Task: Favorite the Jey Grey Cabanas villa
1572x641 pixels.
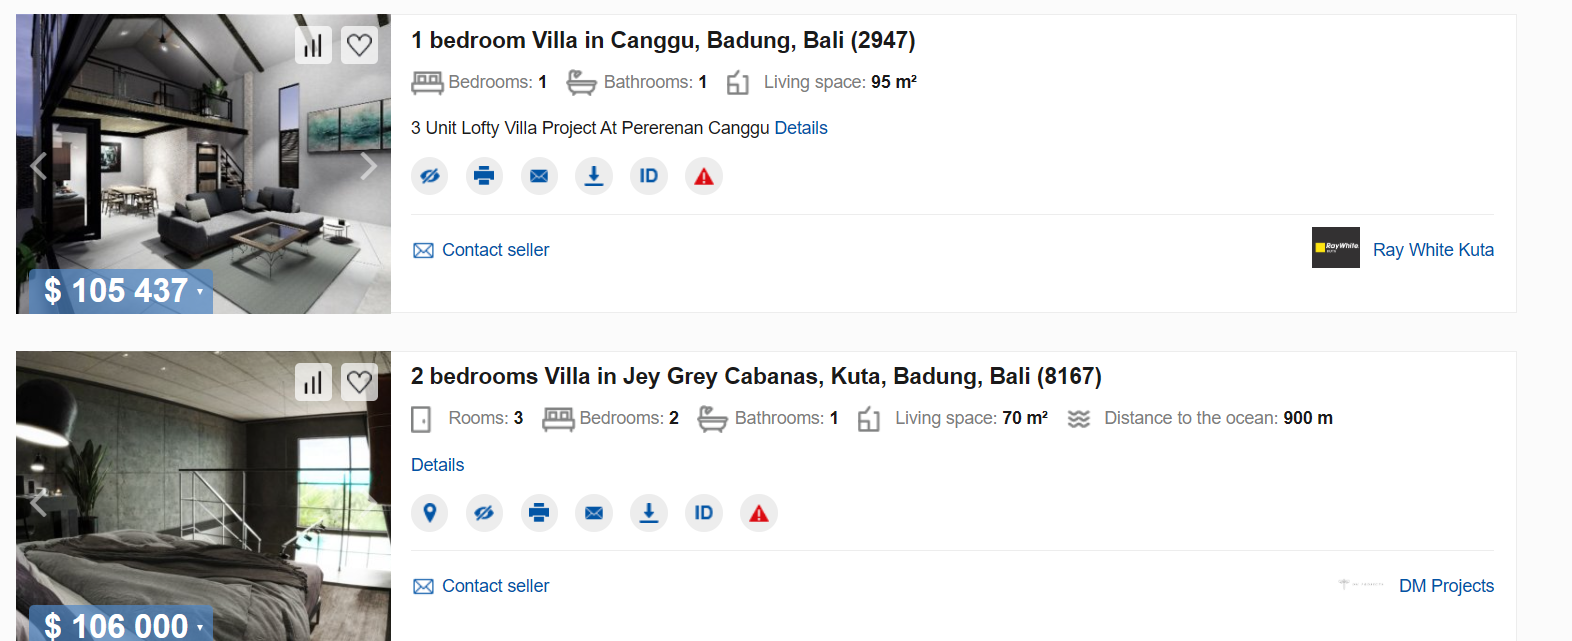Action: (x=359, y=382)
